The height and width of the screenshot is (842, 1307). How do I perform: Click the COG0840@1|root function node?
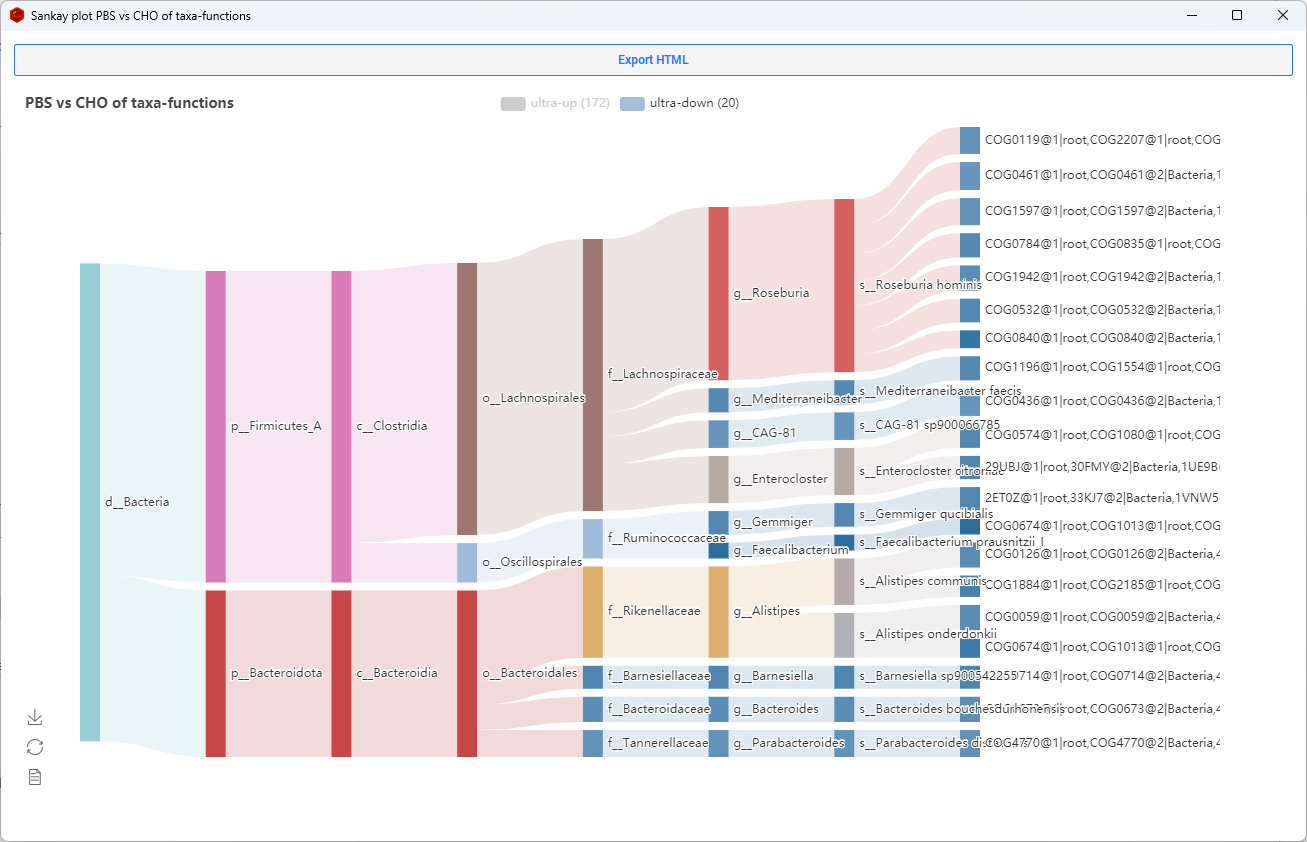tap(970, 339)
